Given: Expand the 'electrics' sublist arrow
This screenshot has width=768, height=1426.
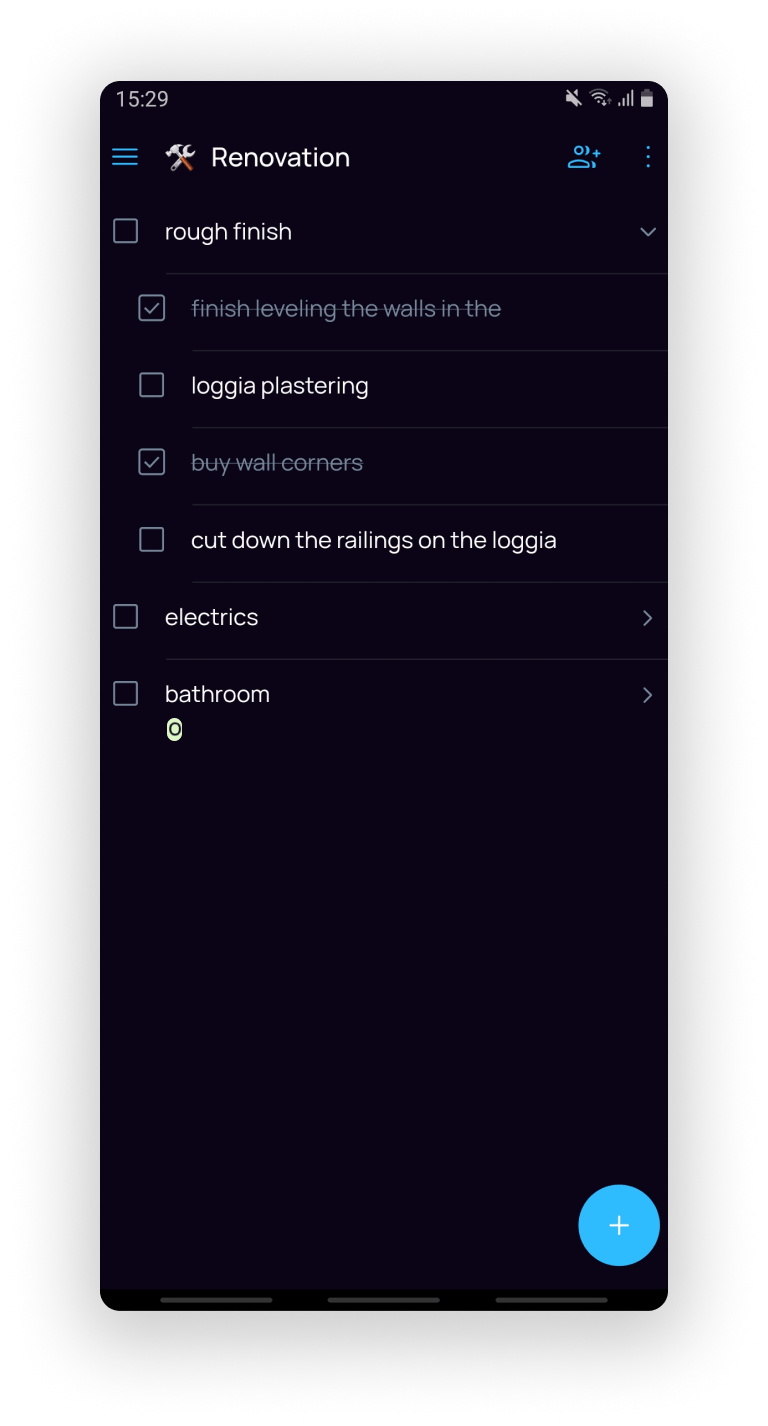Looking at the screenshot, I should [647, 617].
